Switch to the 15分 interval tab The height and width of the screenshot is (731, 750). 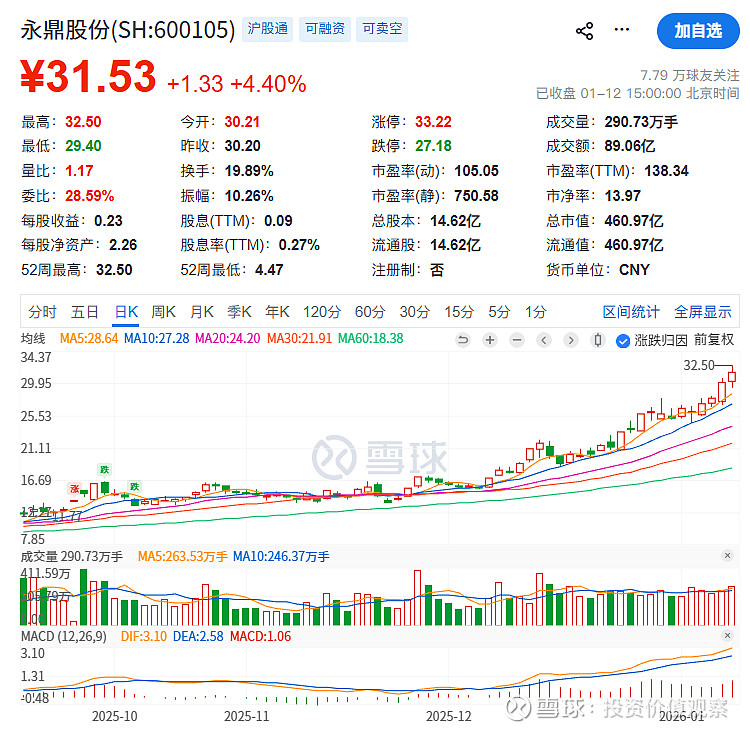coord(459,312)
